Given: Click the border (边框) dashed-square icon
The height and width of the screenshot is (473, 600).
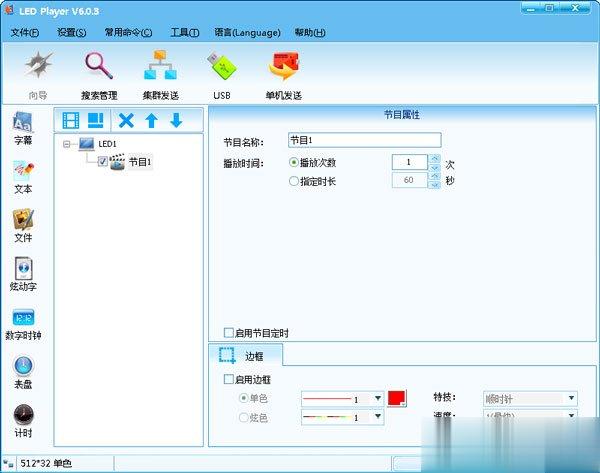Looking at the screenshot, I should (227, 356).
